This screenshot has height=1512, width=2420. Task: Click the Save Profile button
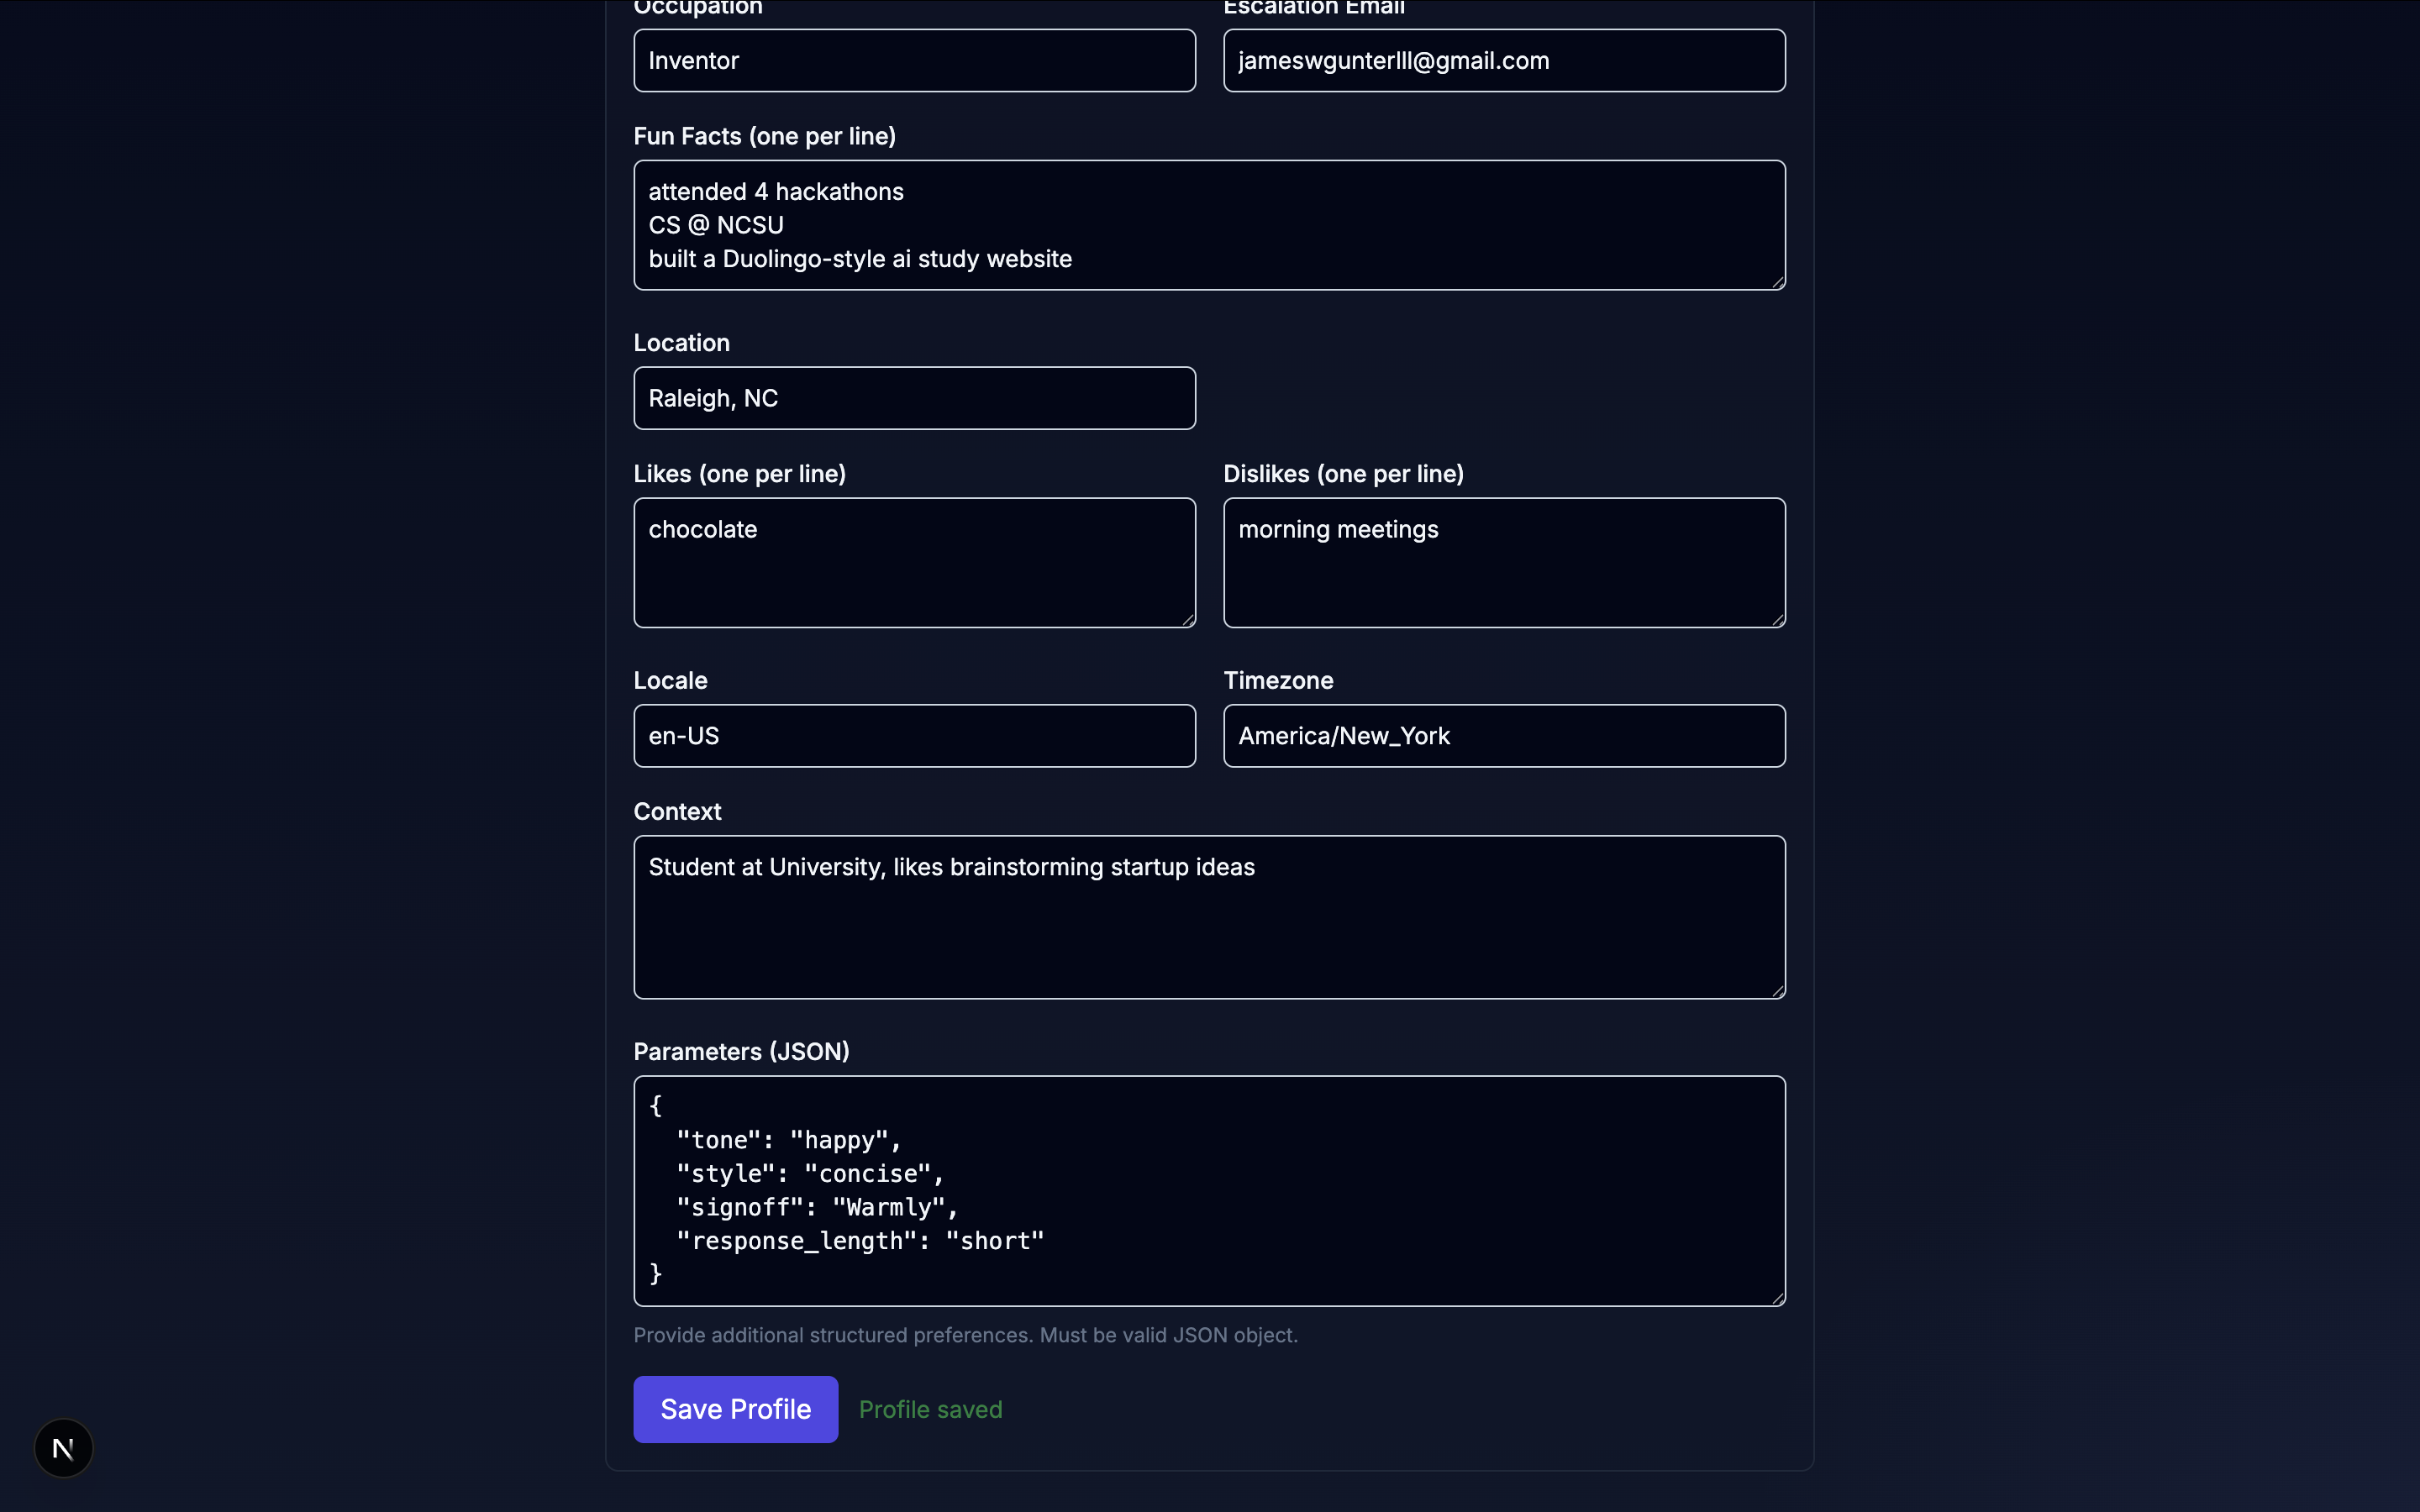(x=735, y=1408)
